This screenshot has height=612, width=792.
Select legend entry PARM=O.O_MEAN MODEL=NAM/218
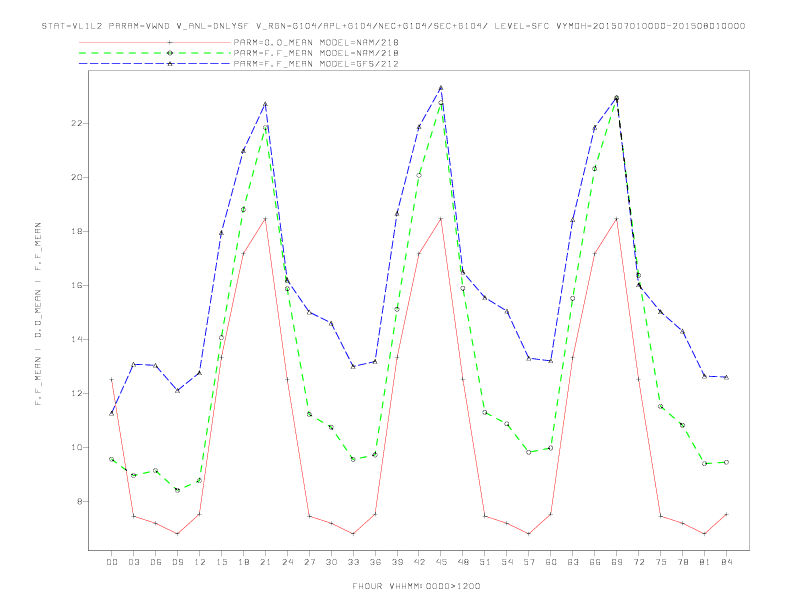[316, 42]
